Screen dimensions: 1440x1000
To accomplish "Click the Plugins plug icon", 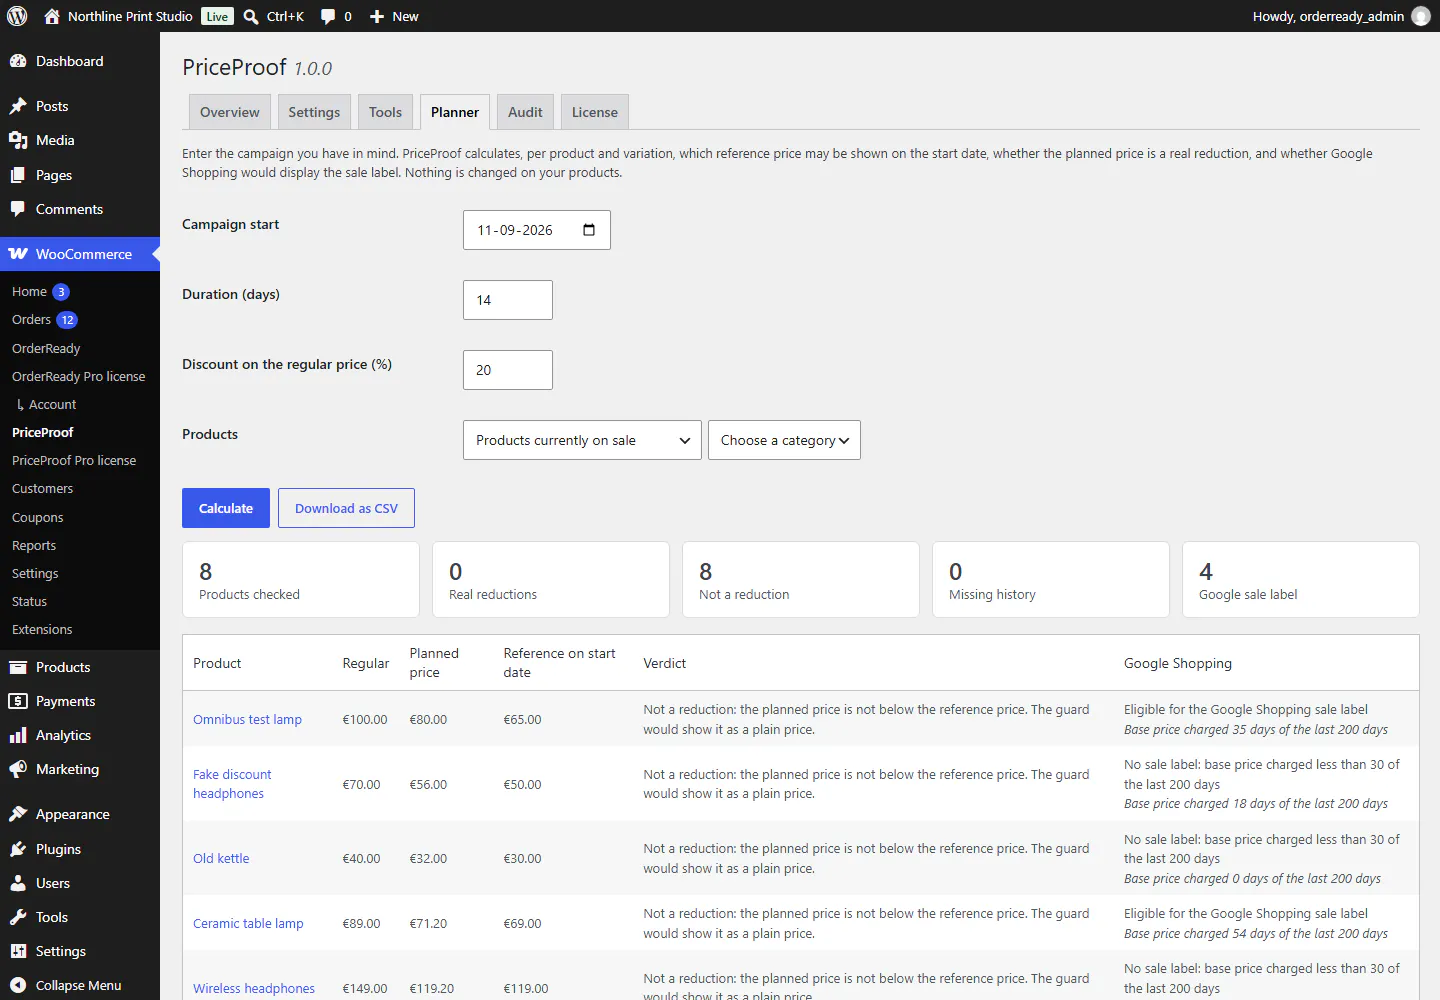I will pos(18,849).
